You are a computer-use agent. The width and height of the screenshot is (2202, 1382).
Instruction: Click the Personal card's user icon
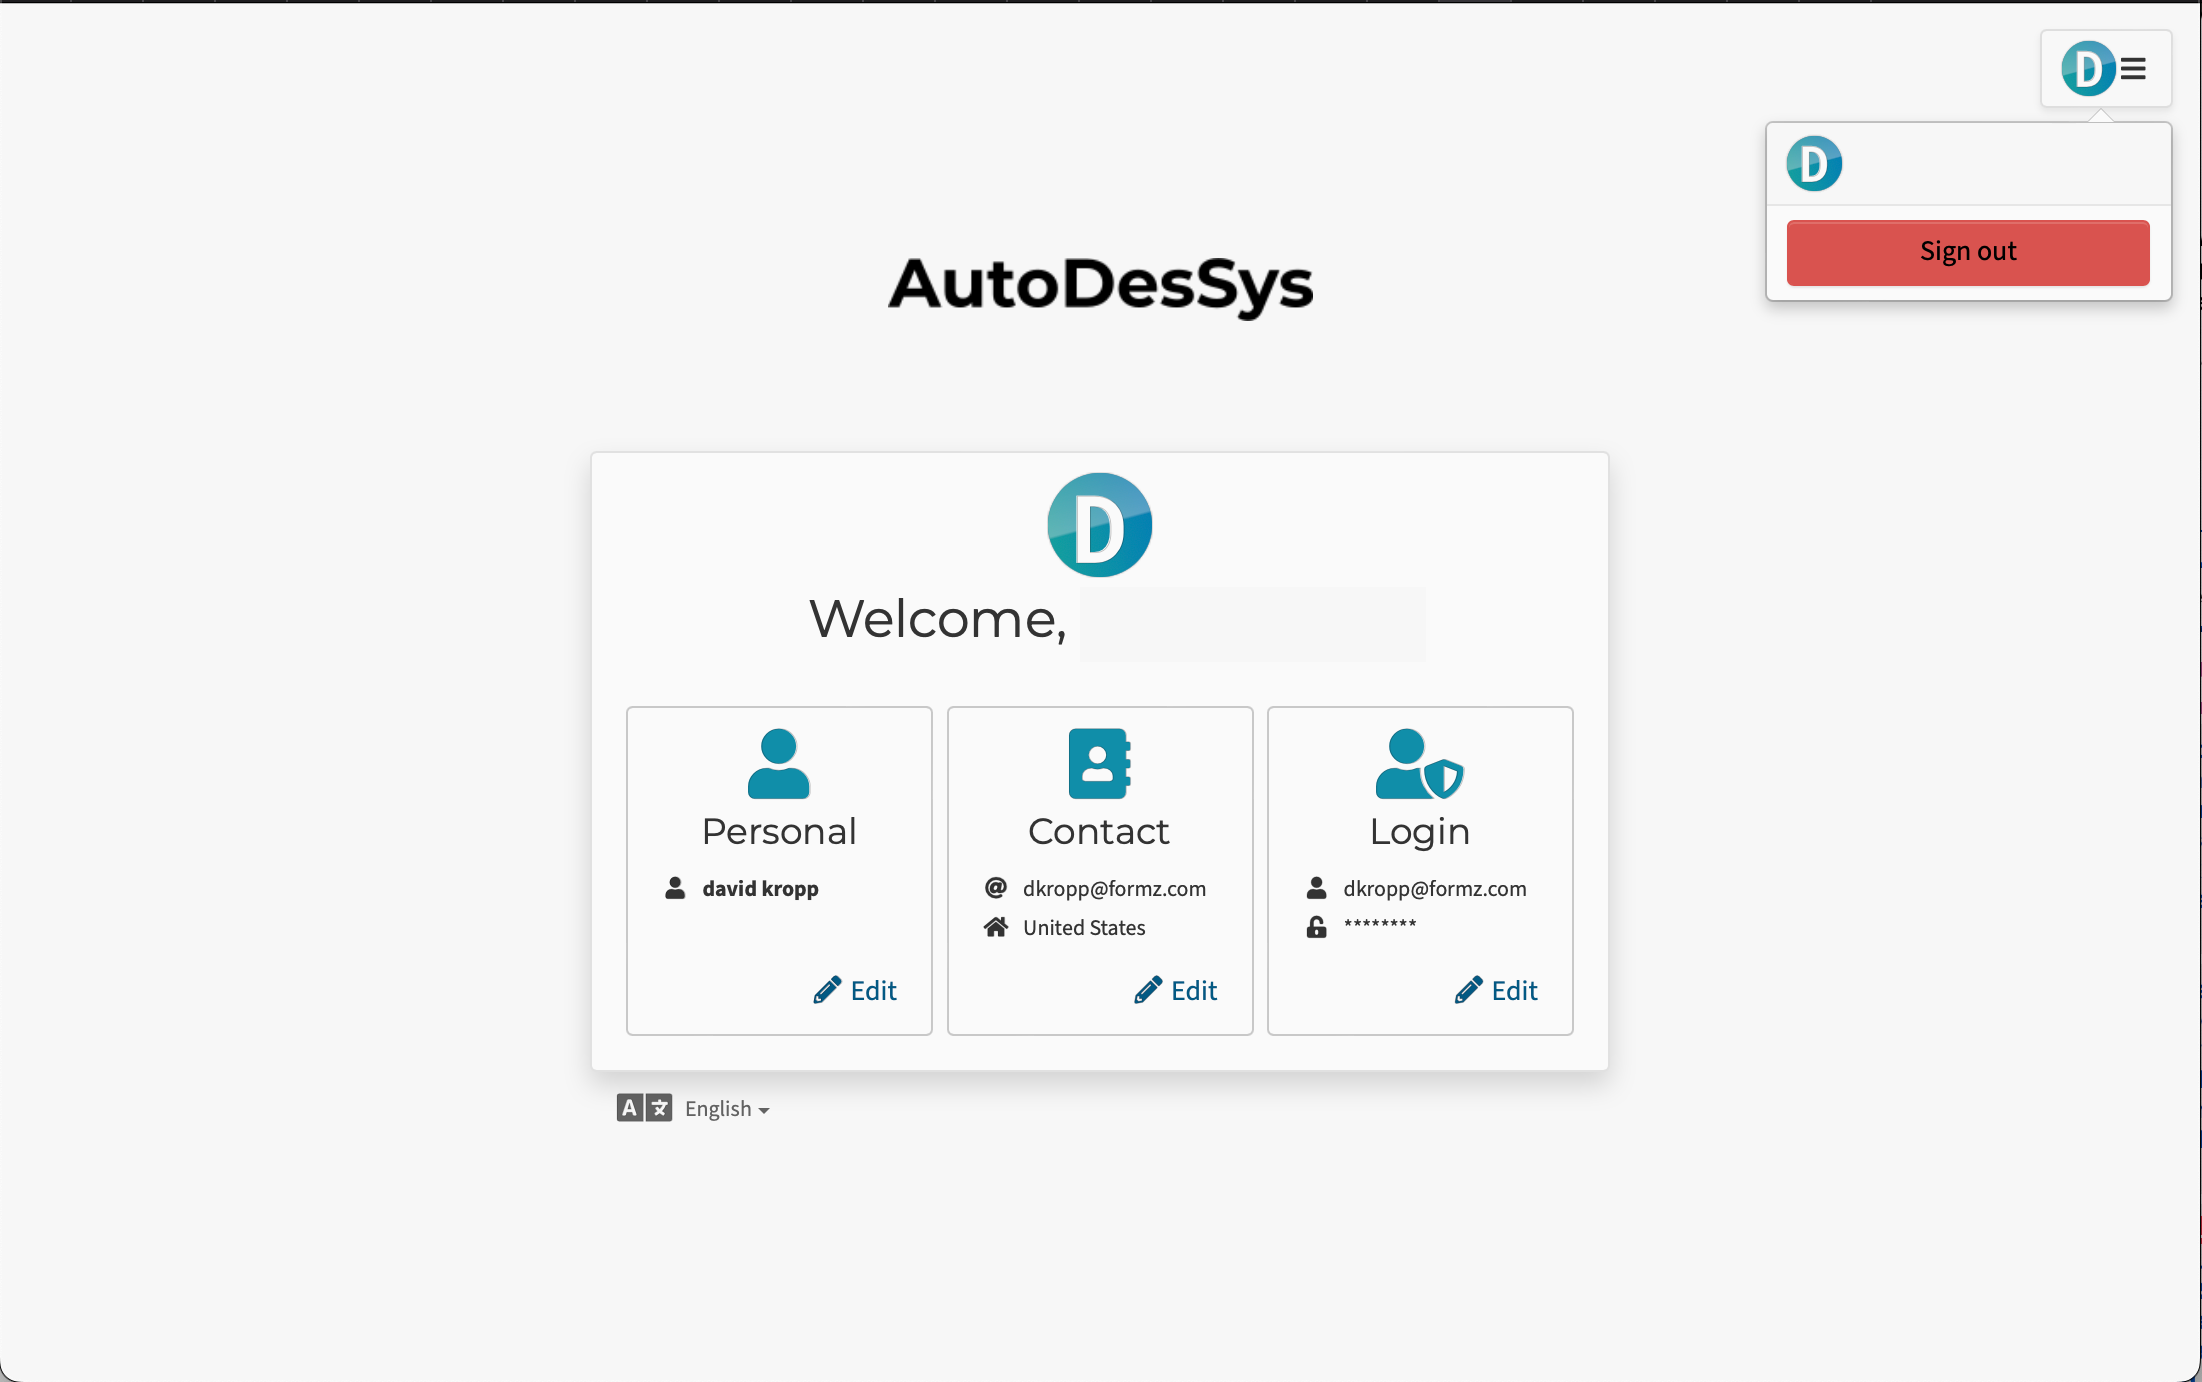[778, 763]
